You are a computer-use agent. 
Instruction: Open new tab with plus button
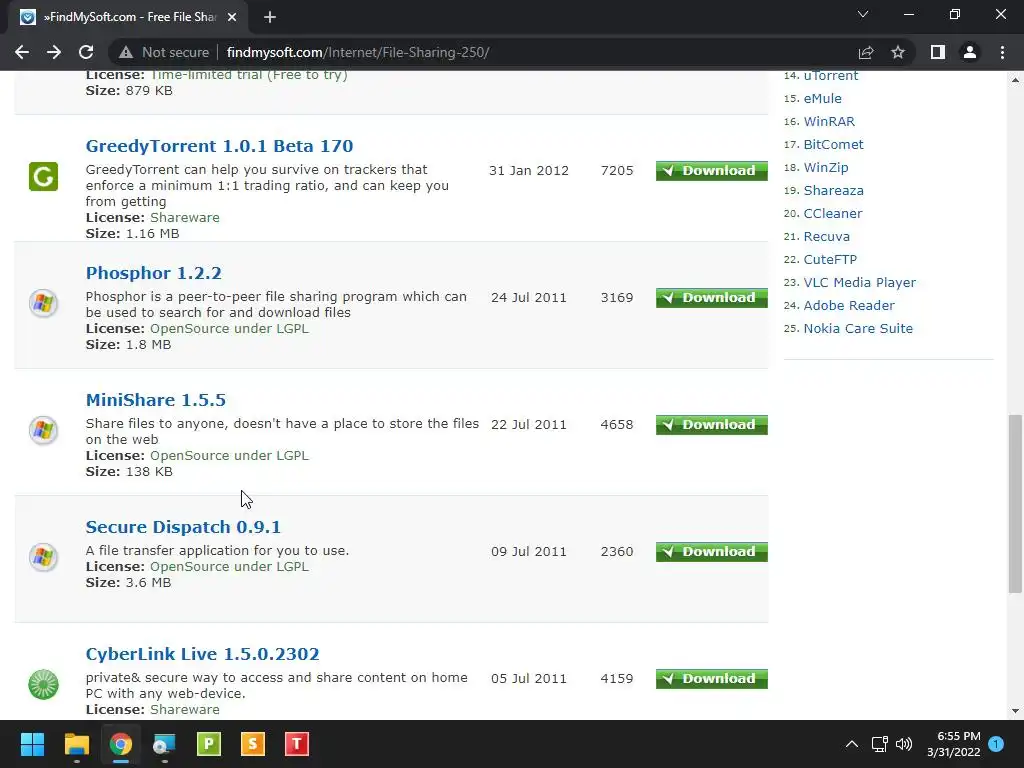coord(270,18)
